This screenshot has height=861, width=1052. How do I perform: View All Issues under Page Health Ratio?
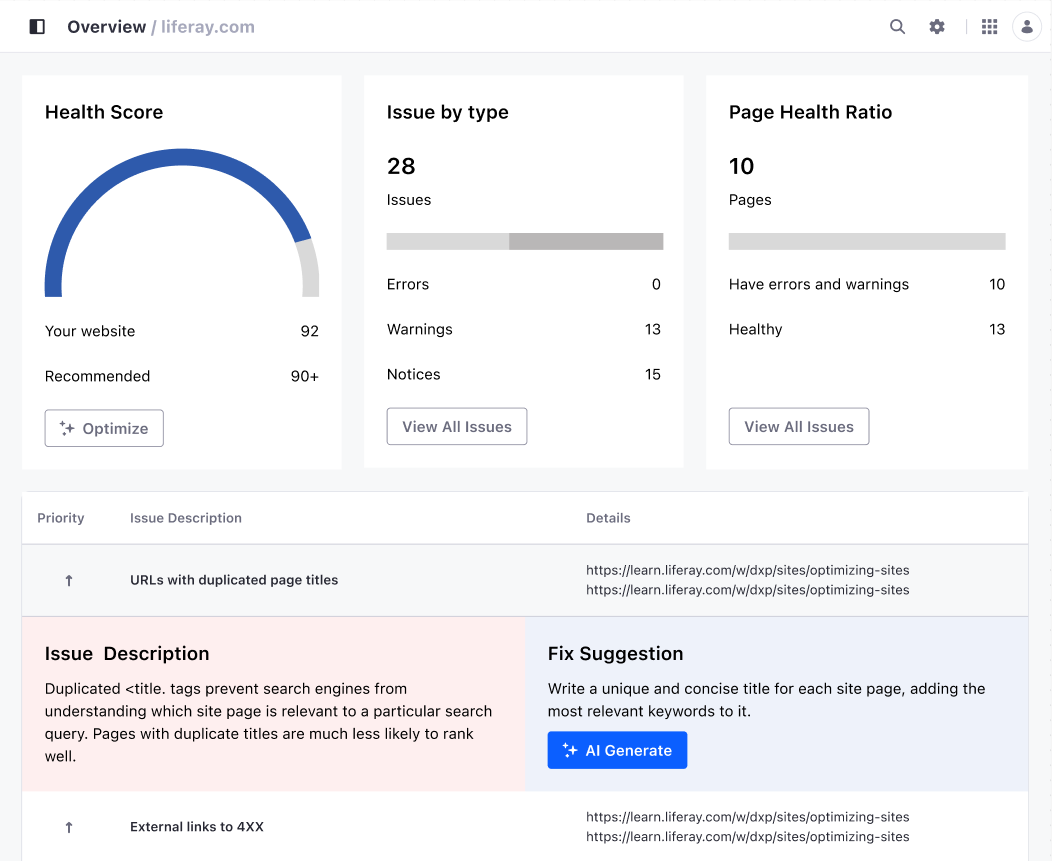799,426
